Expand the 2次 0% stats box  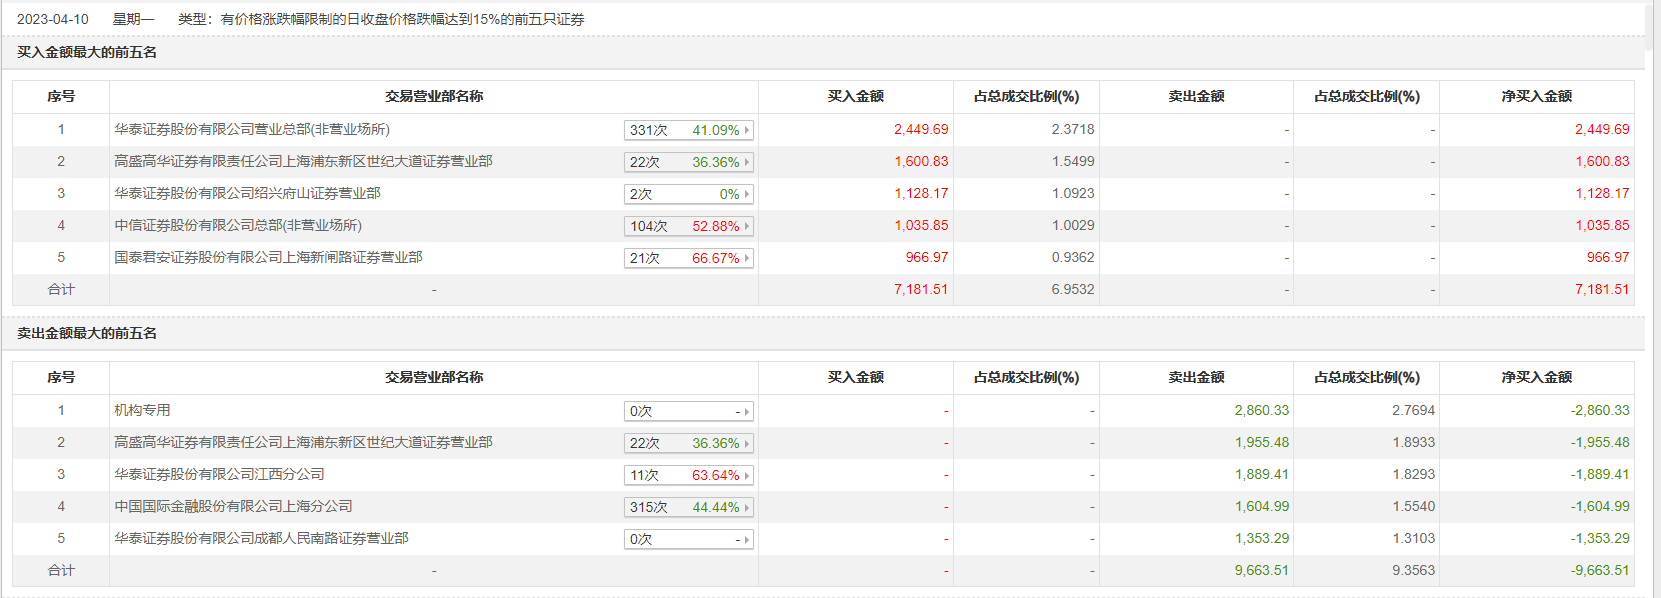click(x=688, y=194)
